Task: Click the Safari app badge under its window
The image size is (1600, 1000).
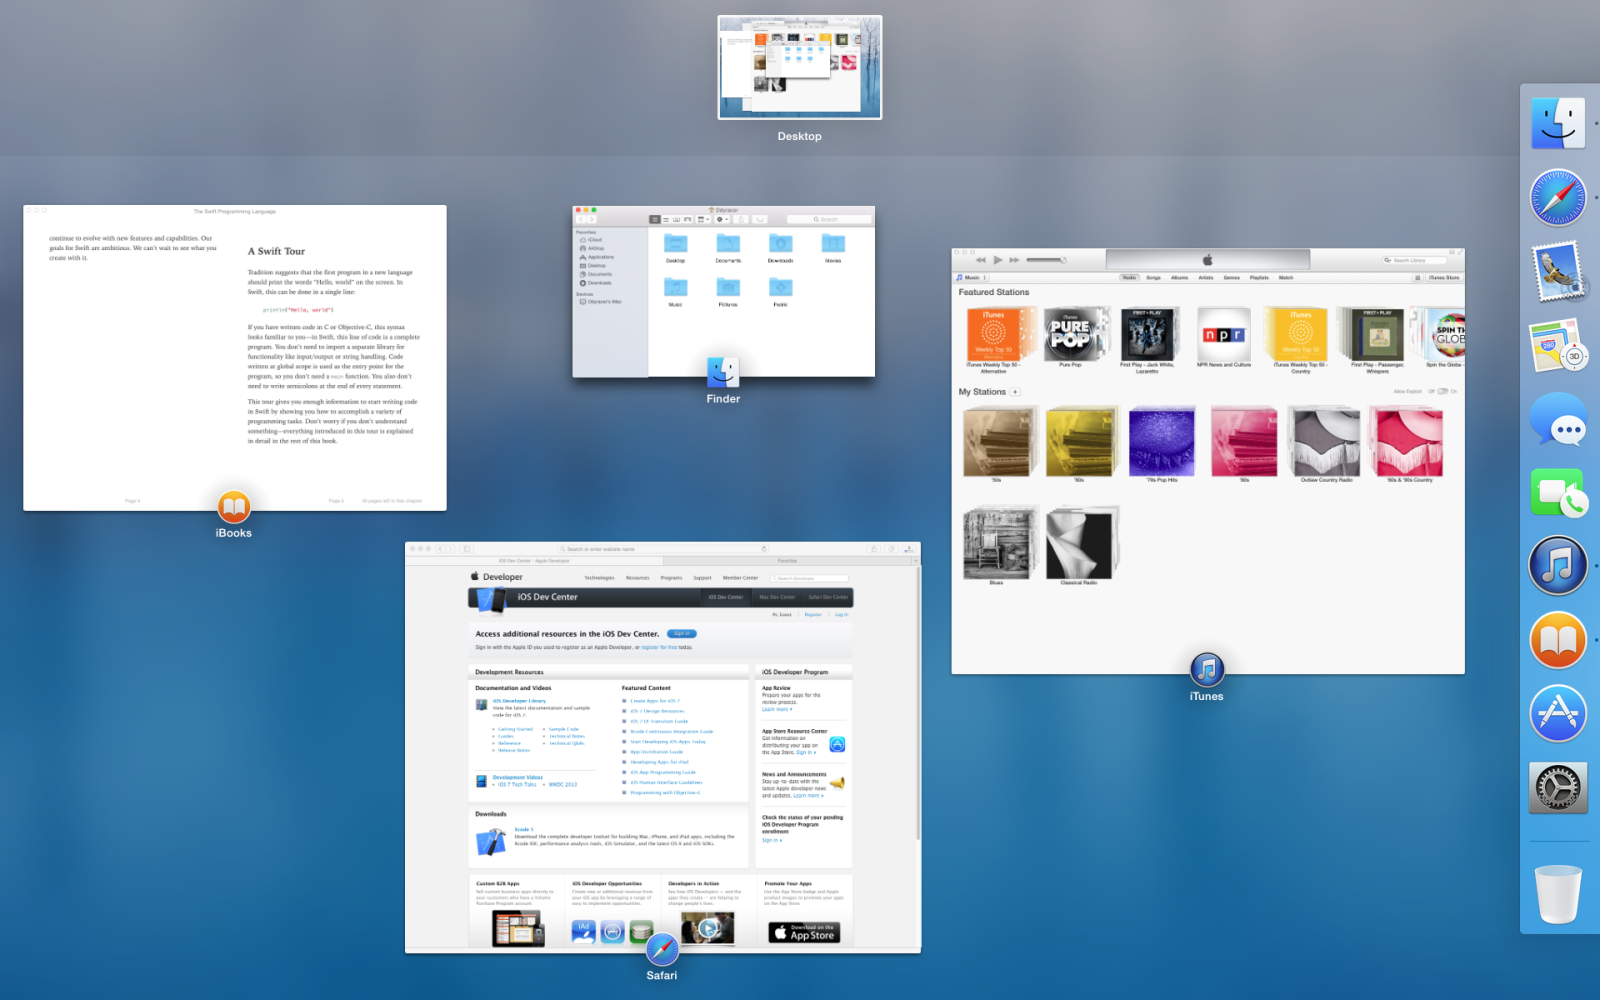Action: (x=662, y=949)
